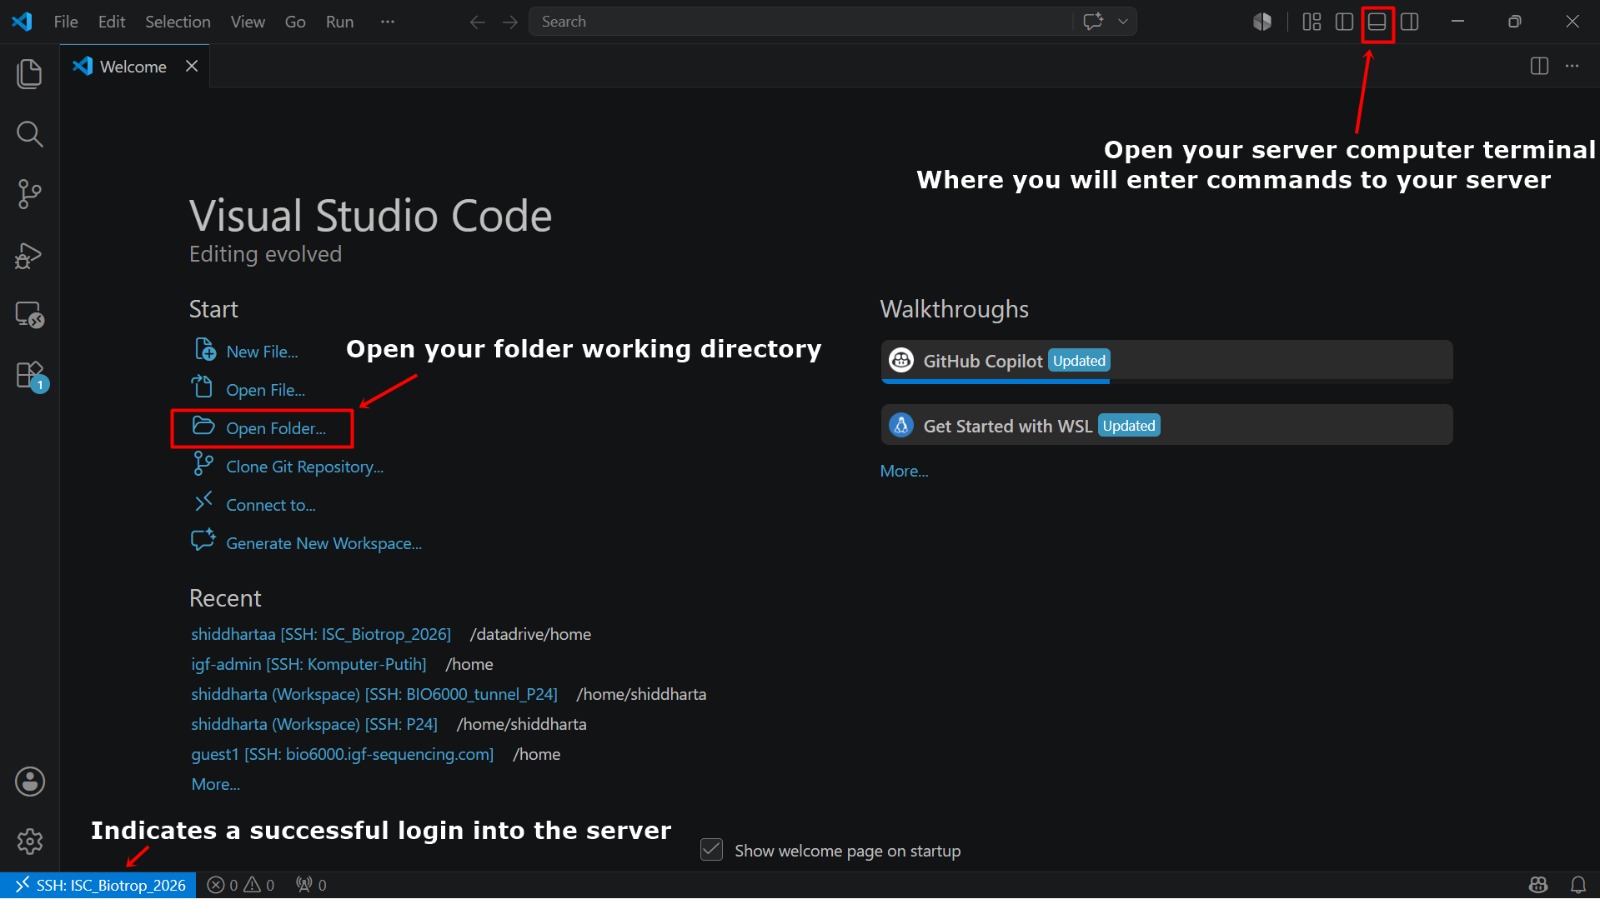Viewport: 1600px width, 899px height.
Task: Open the Edit menu
Action: (x=112, y=21)
